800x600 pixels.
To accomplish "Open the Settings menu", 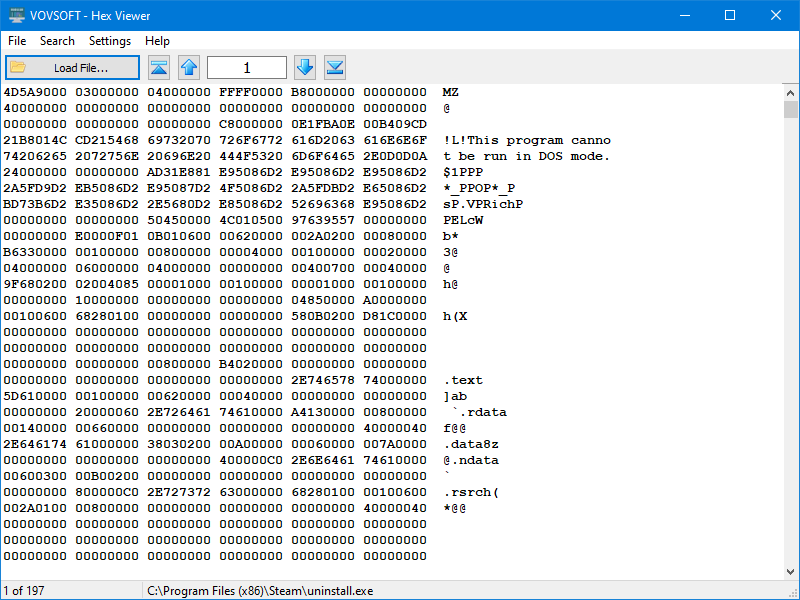I will pyautogui.click(x=110, y=41).
